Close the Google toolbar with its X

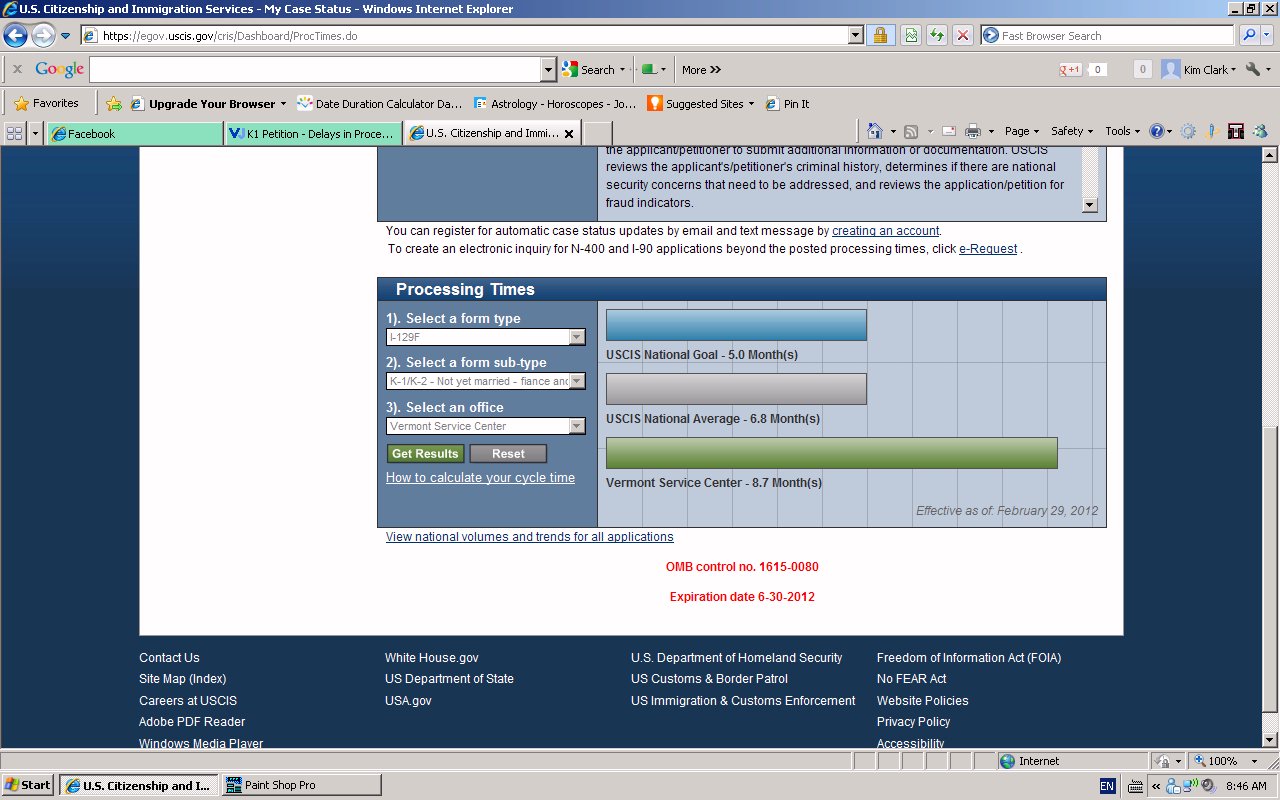pos(17,70)
